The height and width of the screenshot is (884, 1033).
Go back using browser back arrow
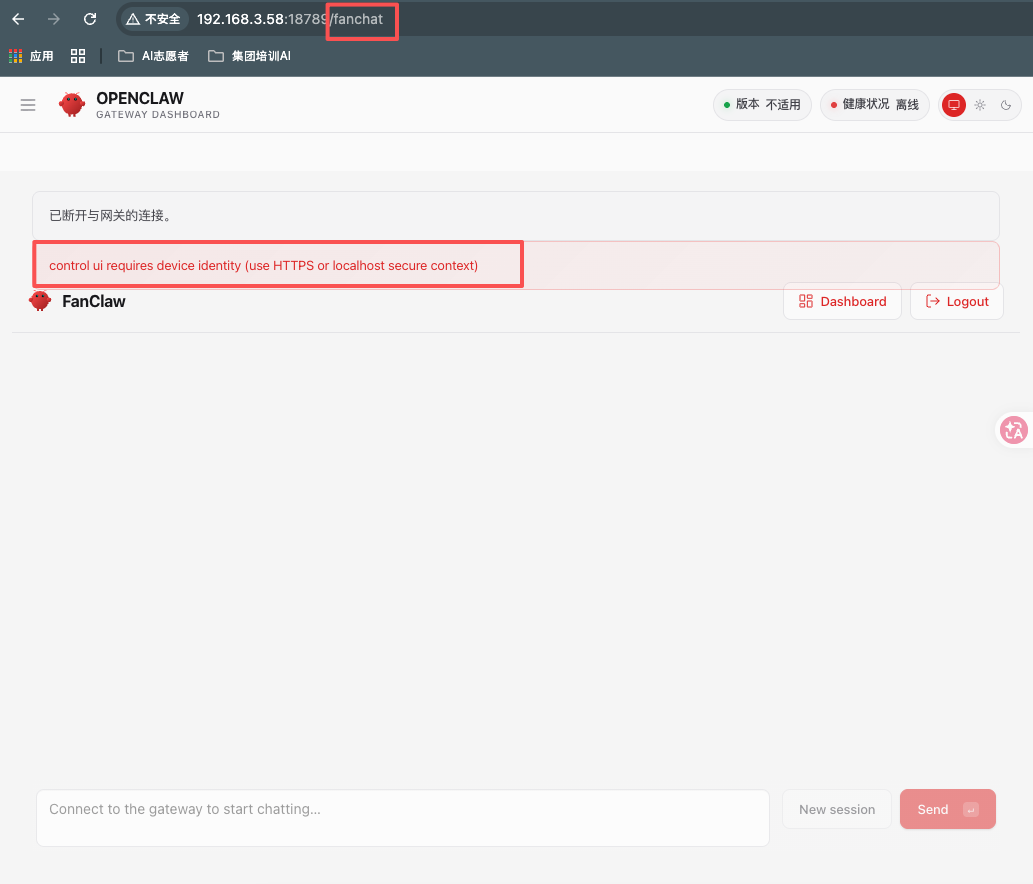pos(18,19)
